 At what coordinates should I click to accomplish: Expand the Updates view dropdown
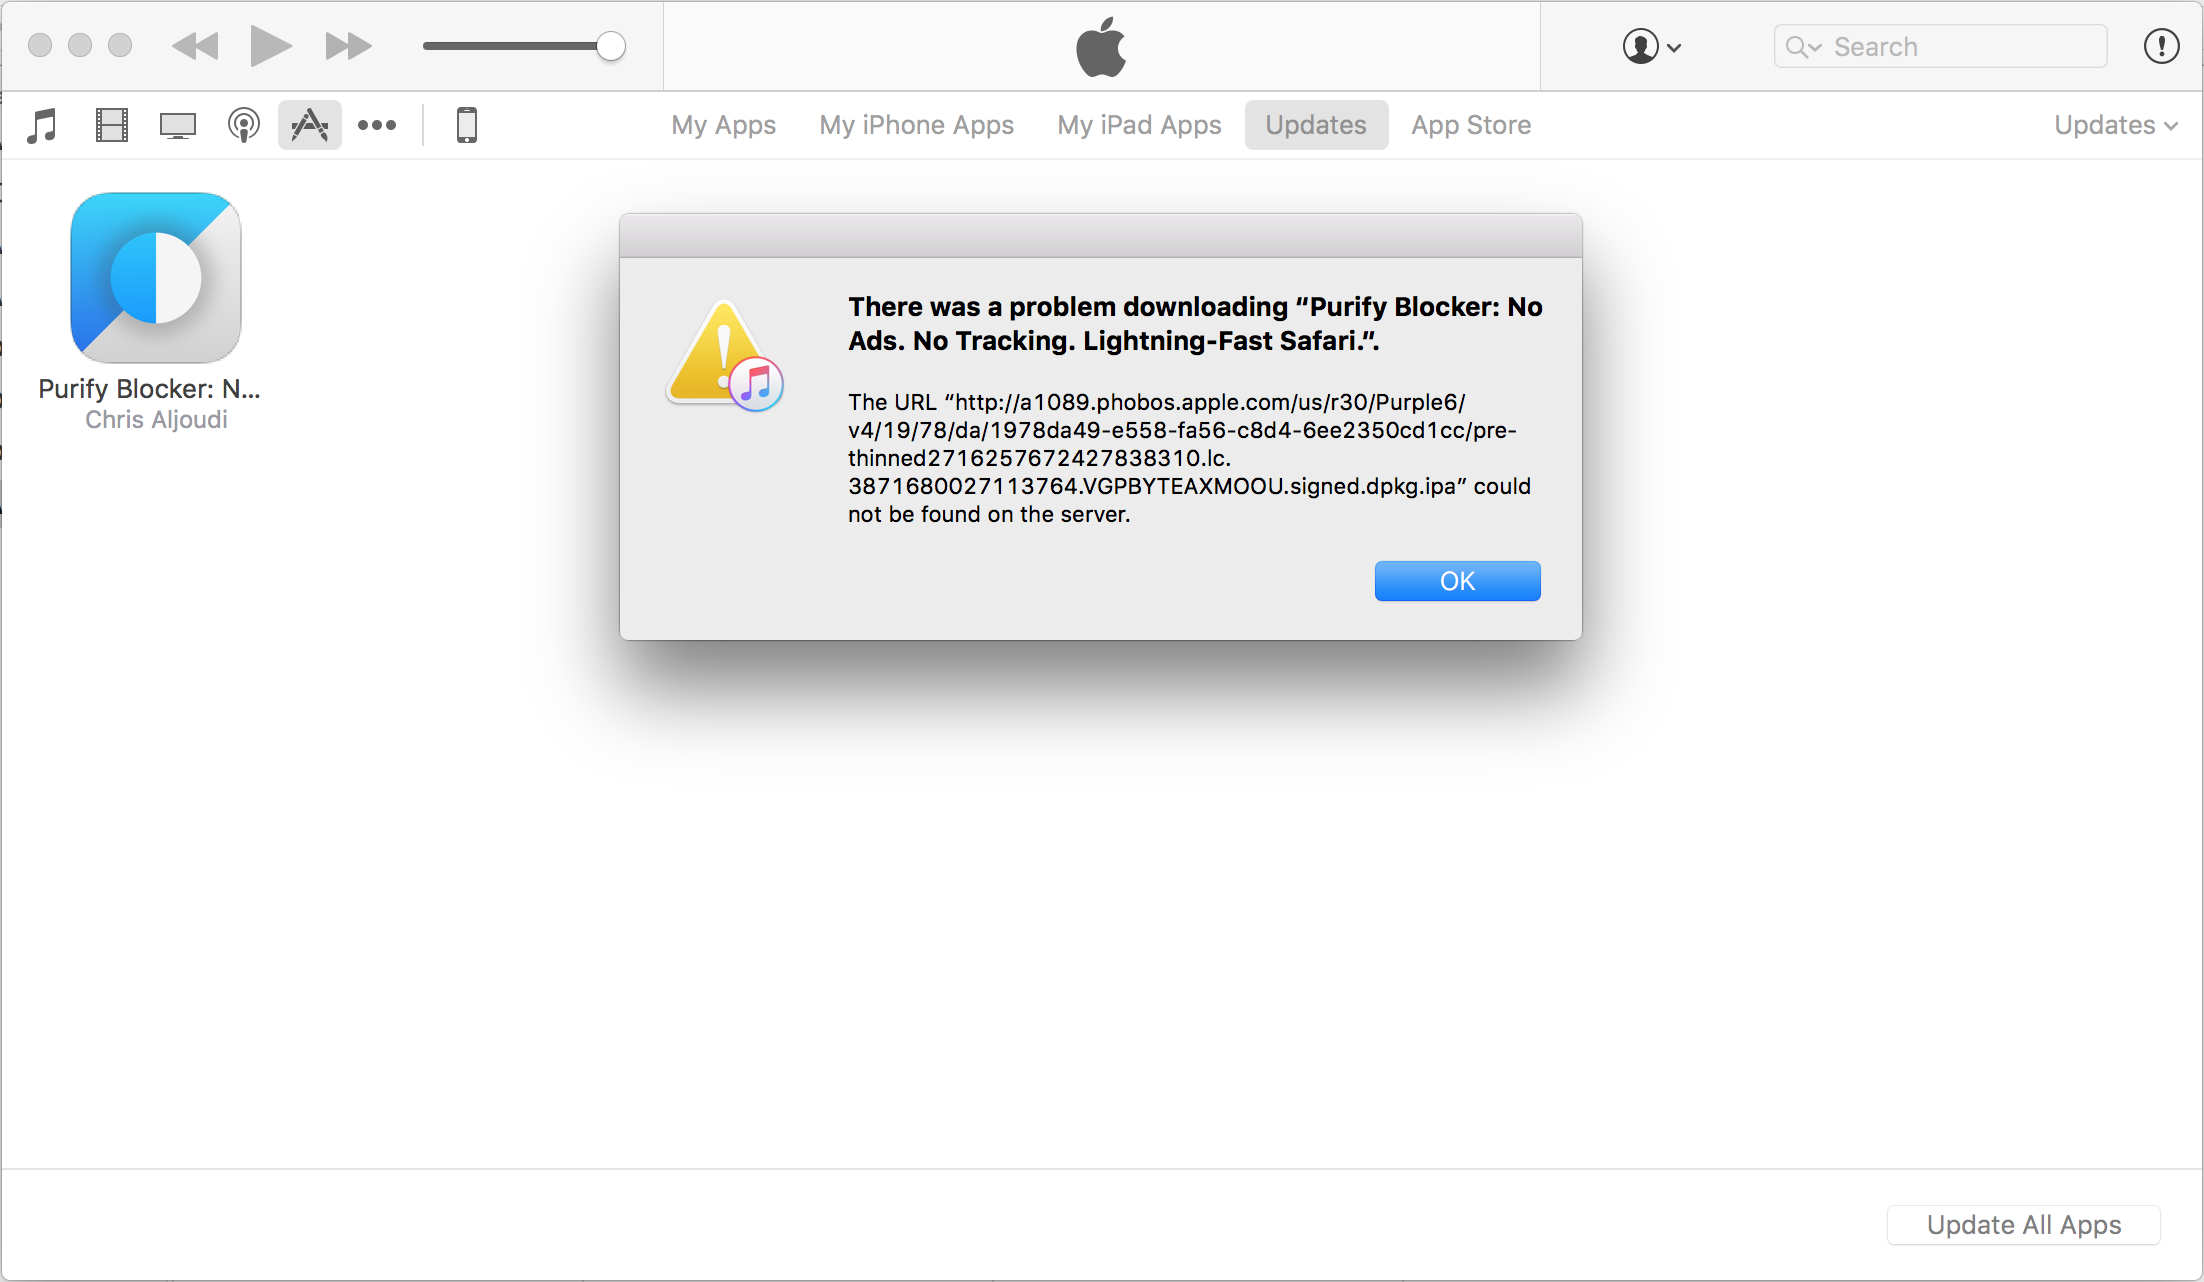coord(2116,125)
